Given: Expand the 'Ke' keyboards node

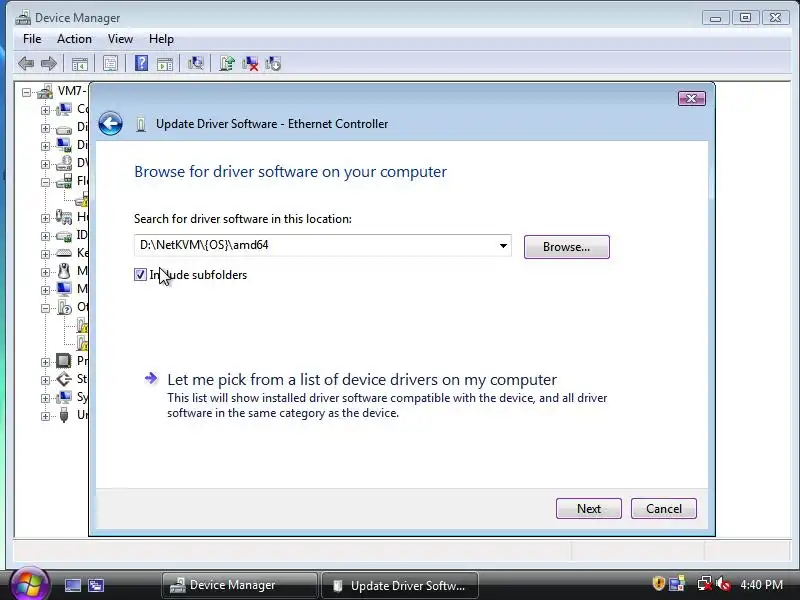Looking at the screenshot, I should pos(45,254).
